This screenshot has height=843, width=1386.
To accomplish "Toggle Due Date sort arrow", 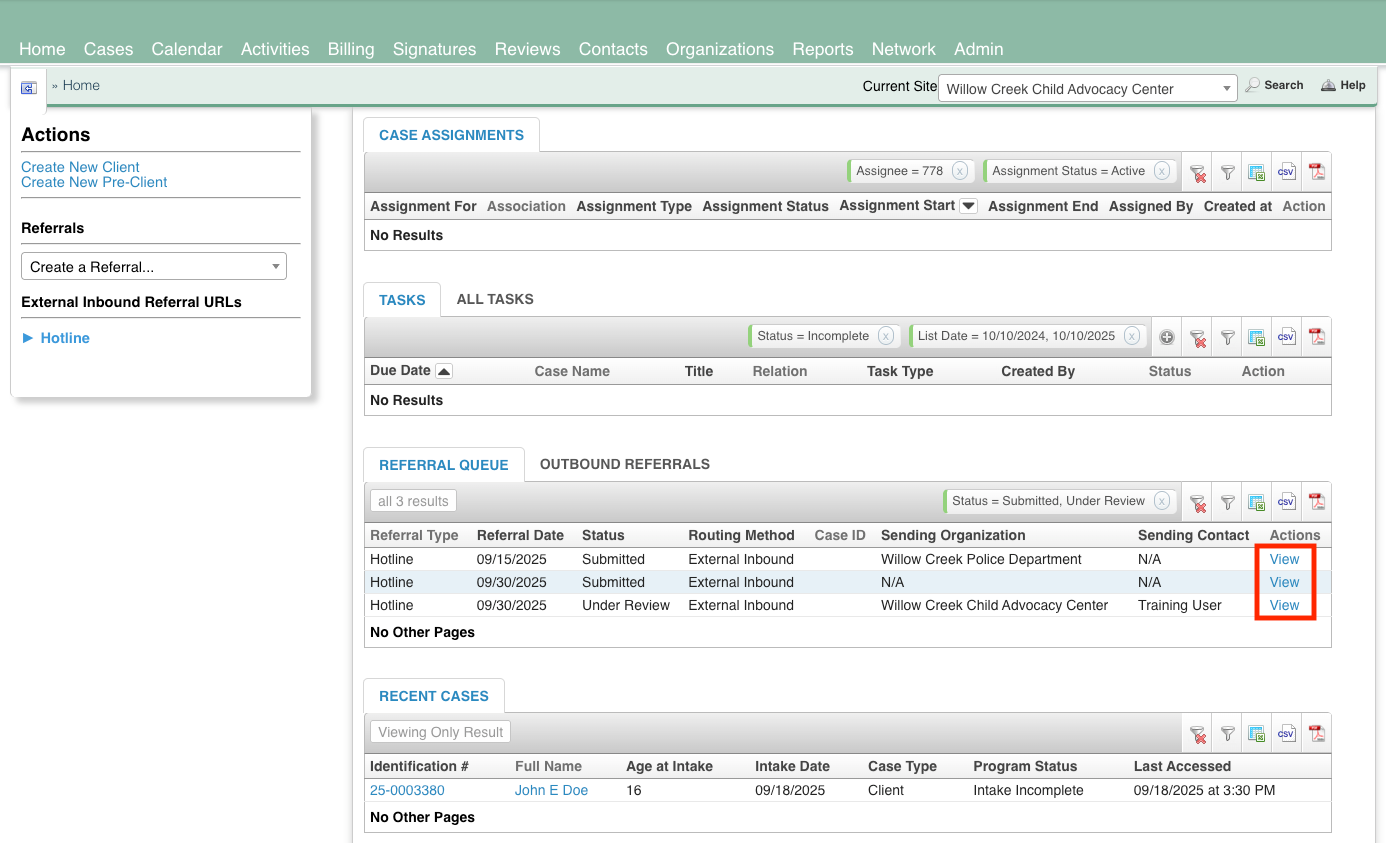I will (x=444, y=371).
